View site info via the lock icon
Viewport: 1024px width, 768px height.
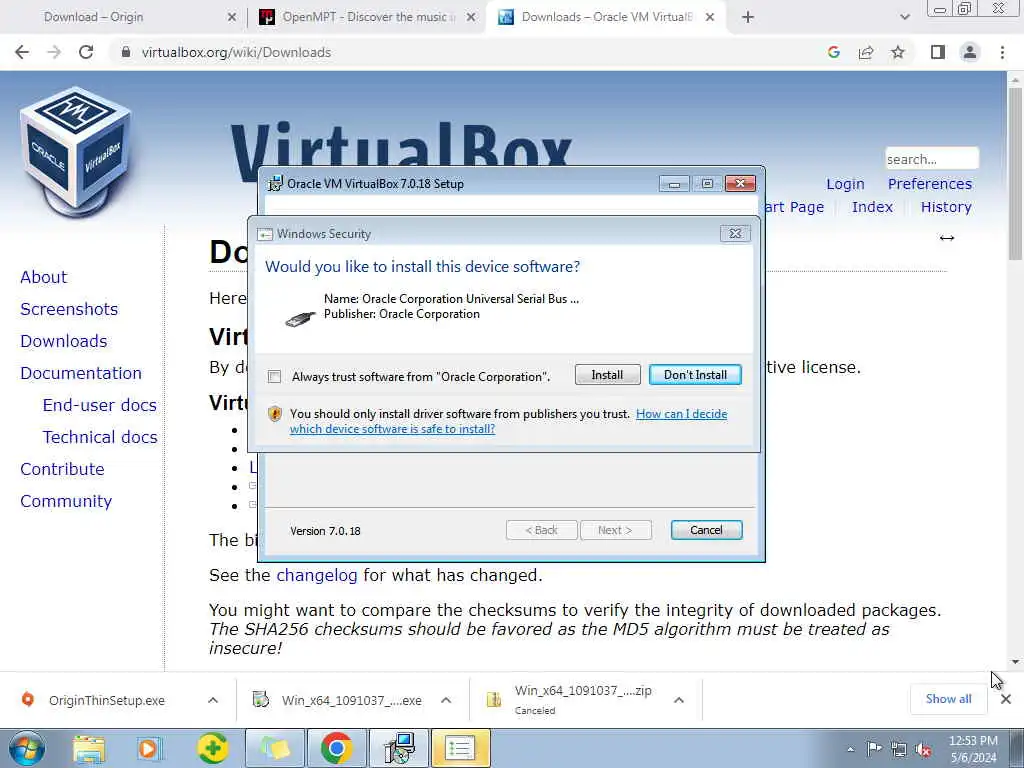pyautogui.click(x=126, y=52)
